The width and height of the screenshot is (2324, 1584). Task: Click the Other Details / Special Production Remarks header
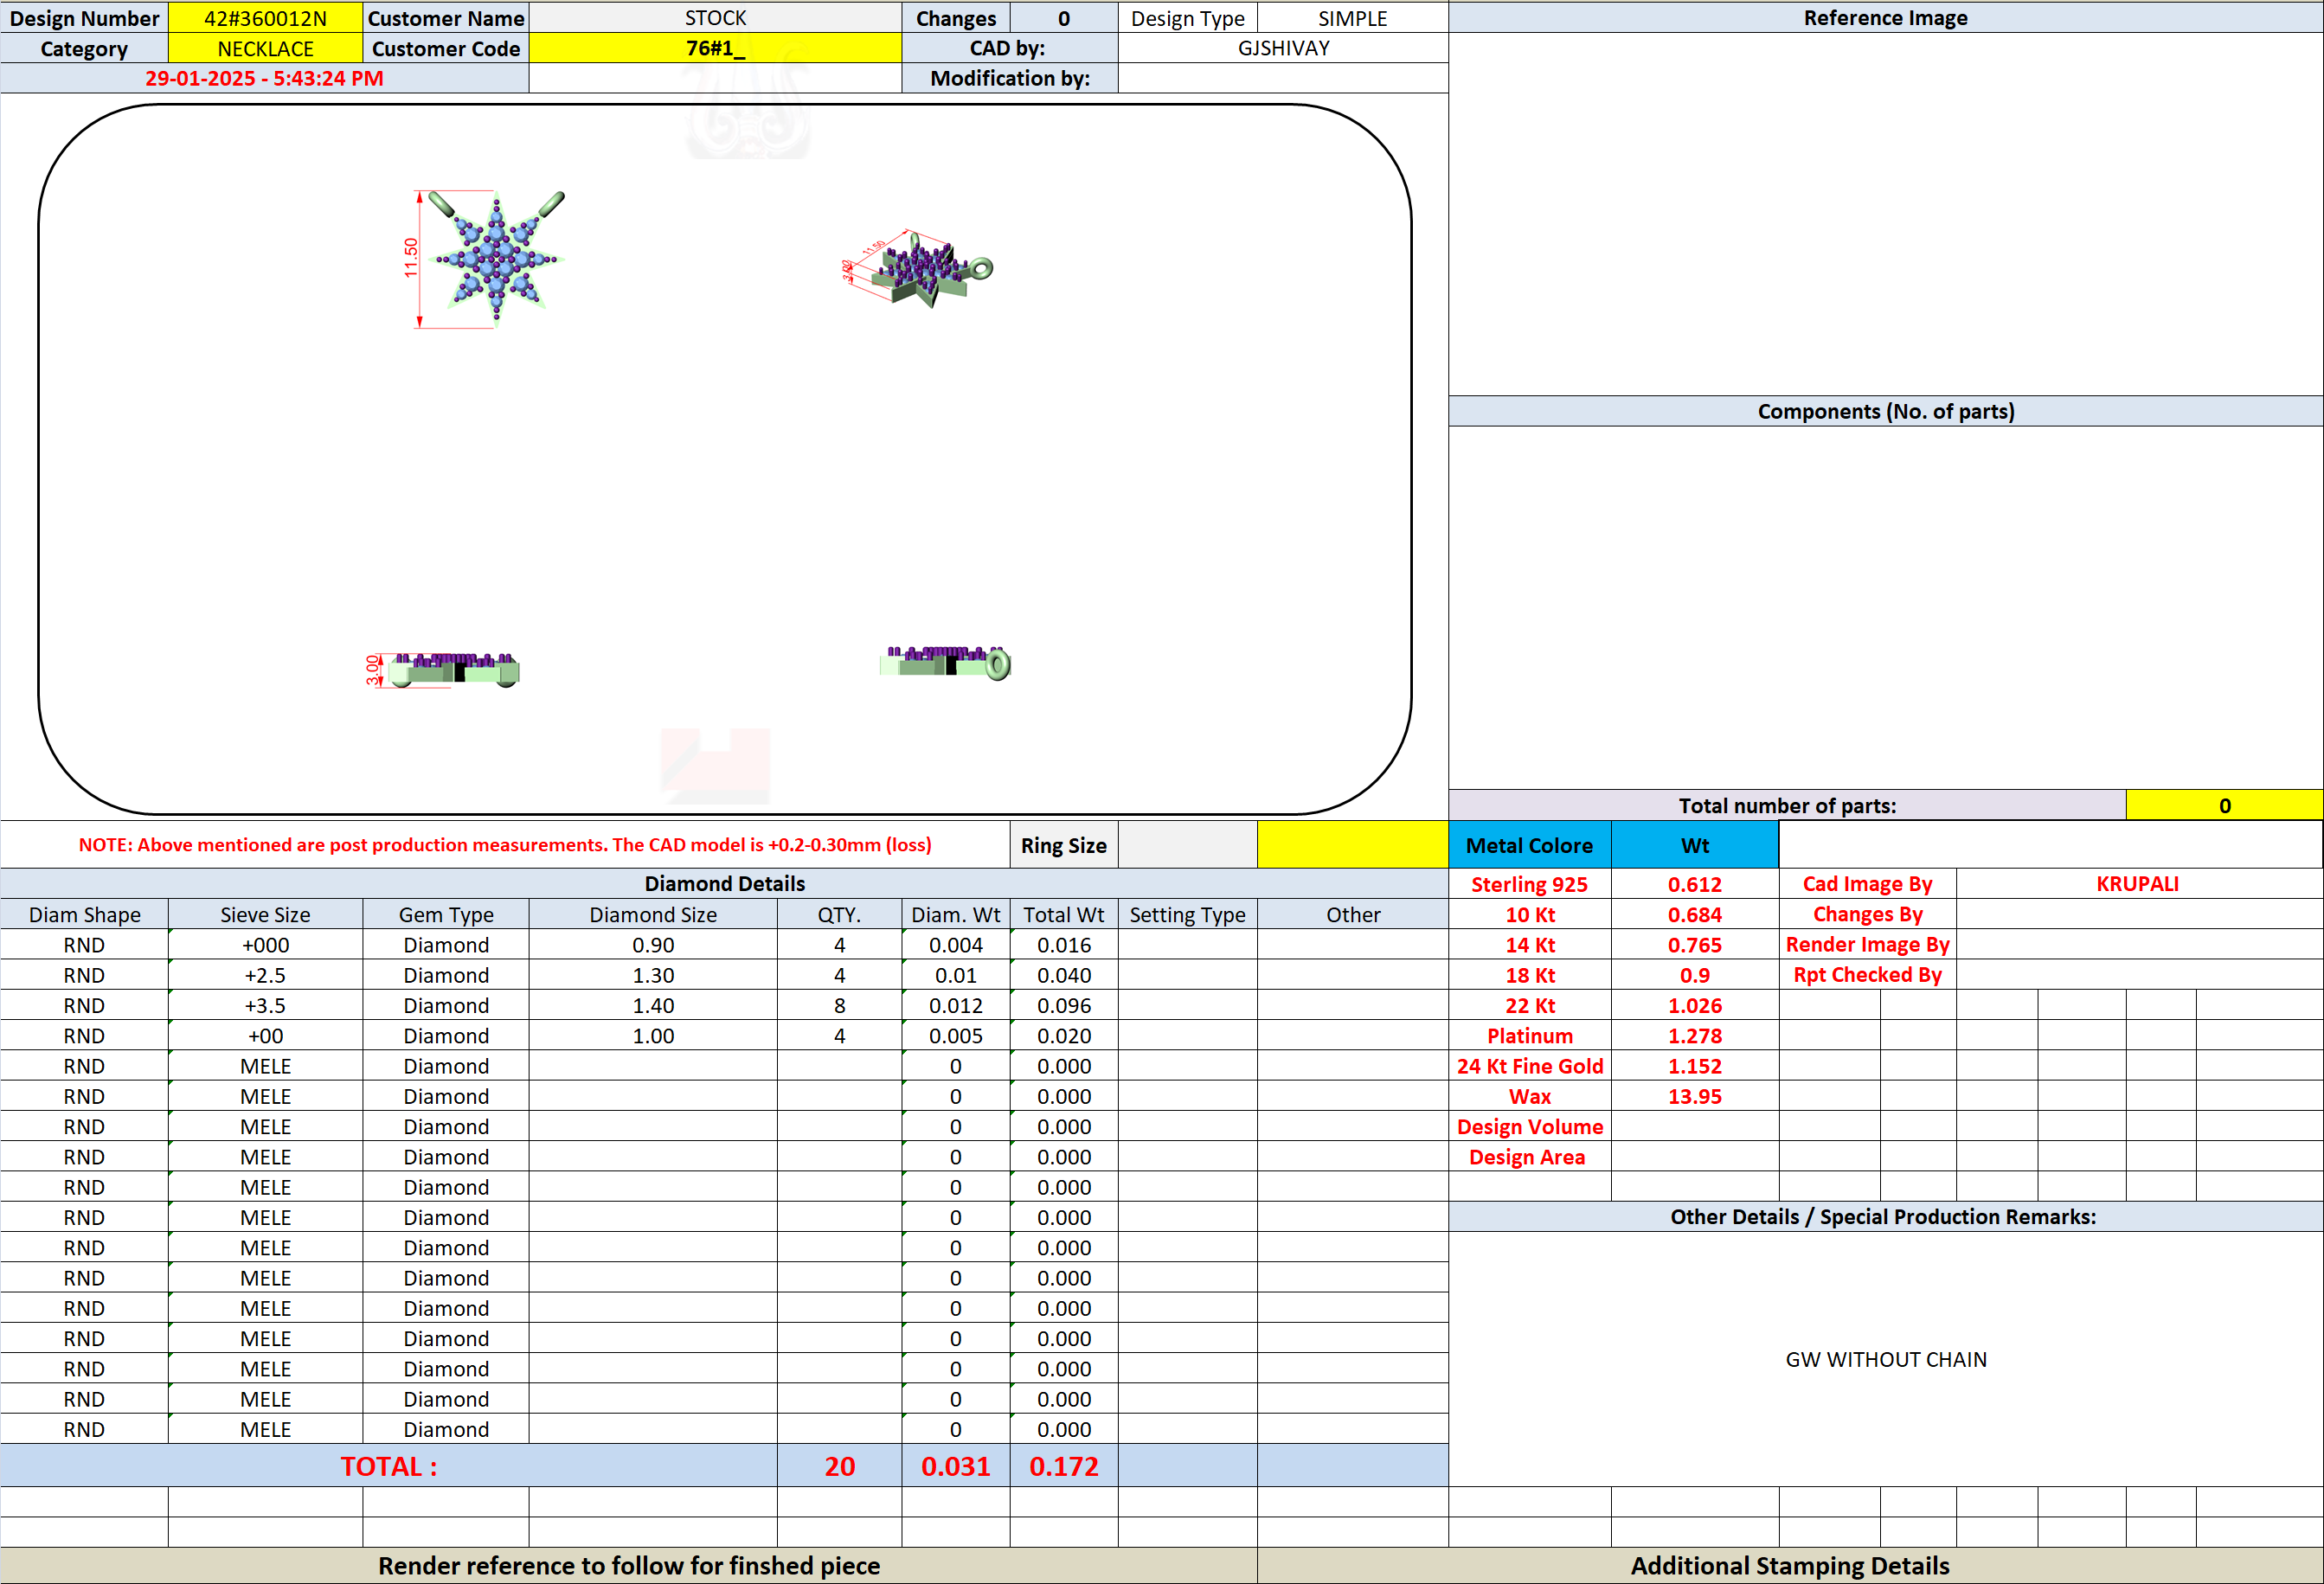coord(1885,1216)
